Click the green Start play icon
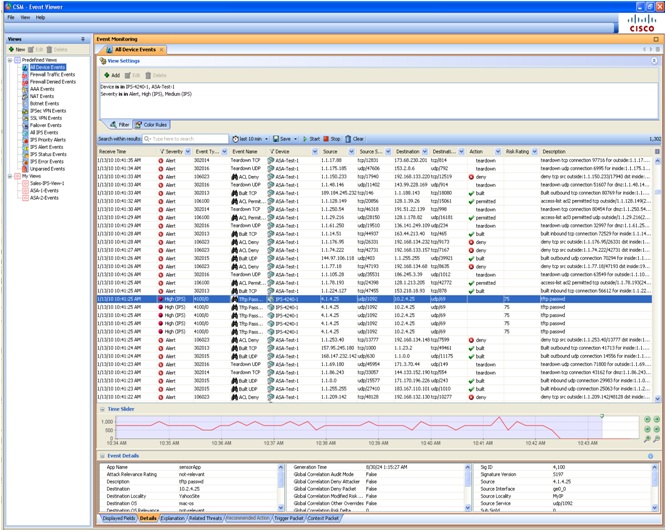Screen dimensions: 666x531 coord(305,139)
